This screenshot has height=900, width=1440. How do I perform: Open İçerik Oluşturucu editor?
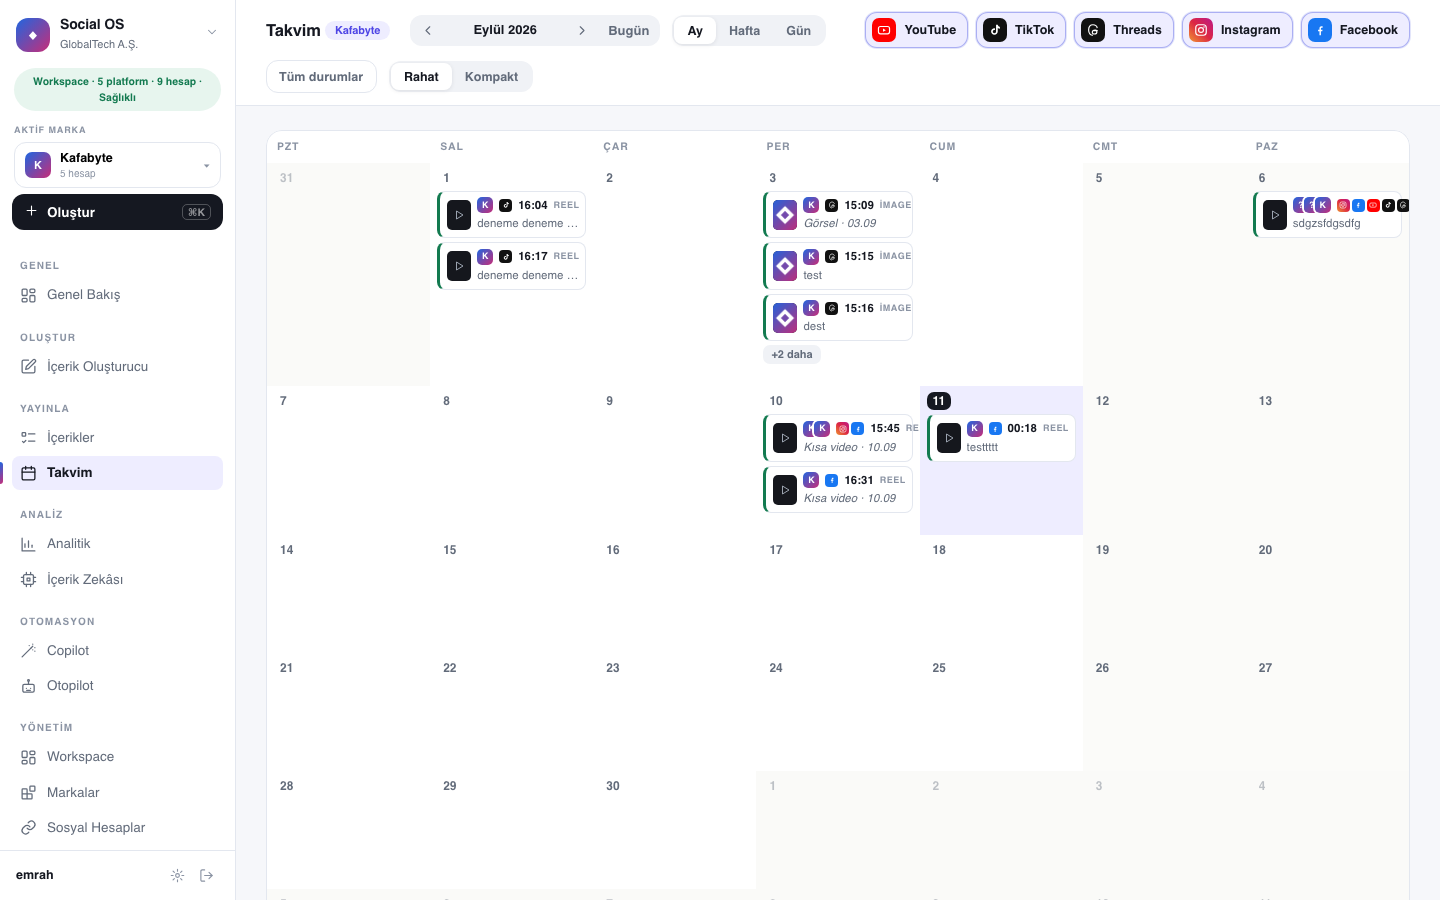pos(117,367)
